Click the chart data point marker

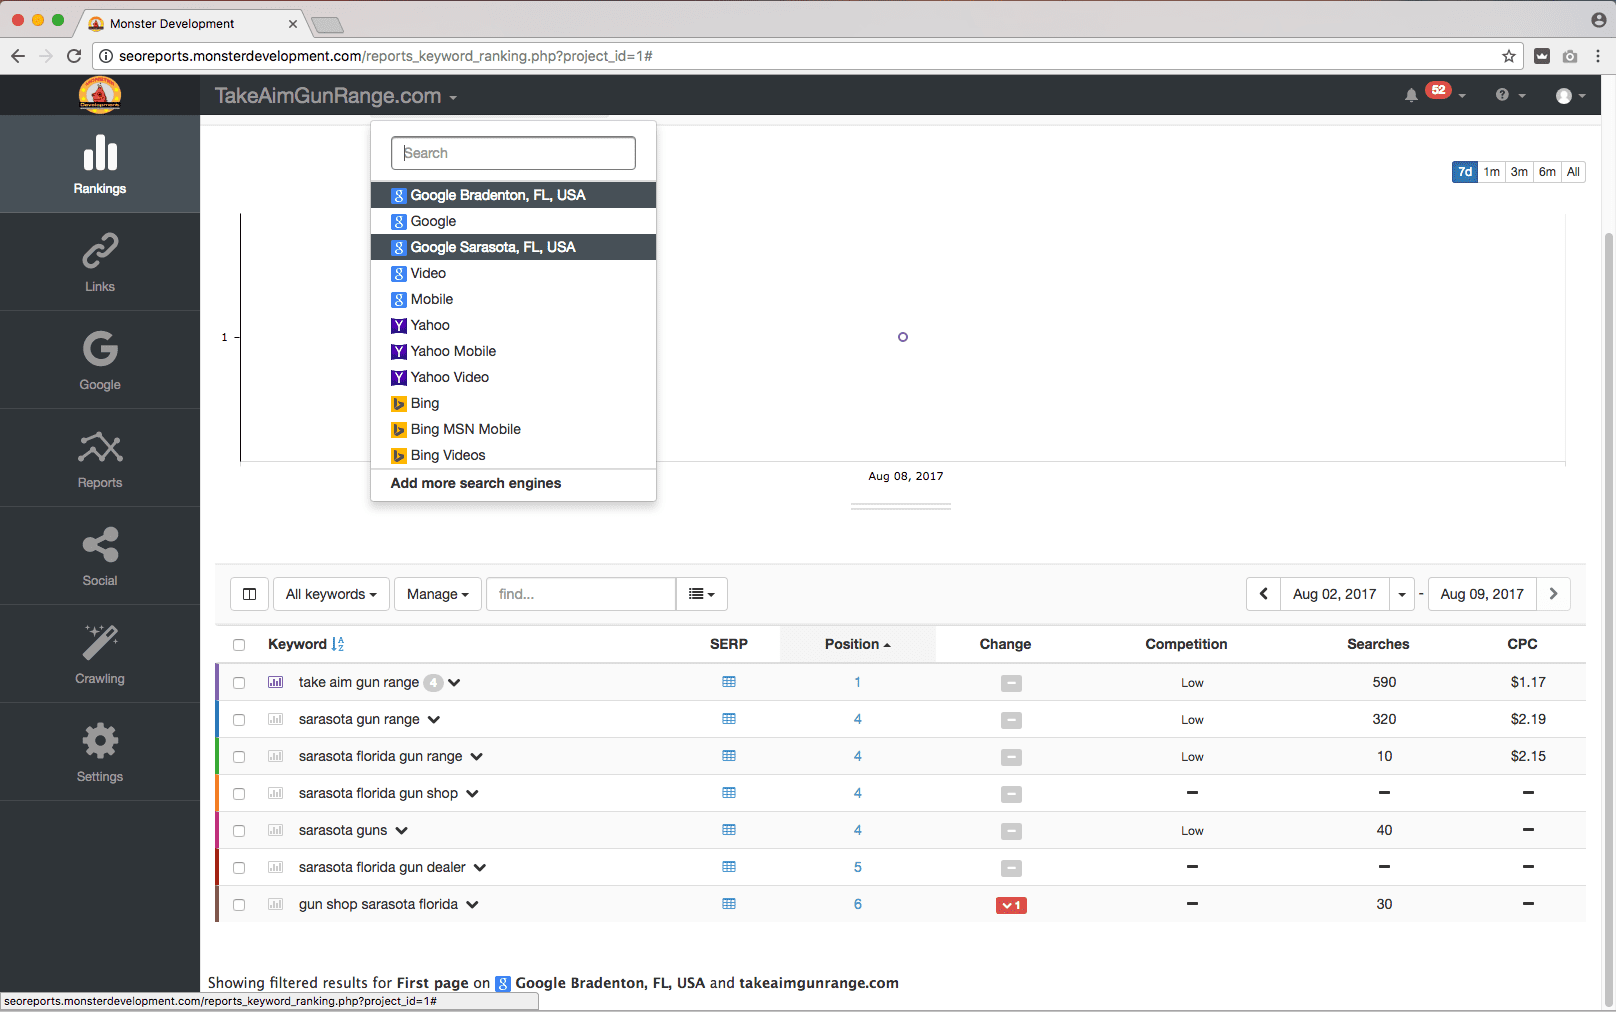[903, 337]
